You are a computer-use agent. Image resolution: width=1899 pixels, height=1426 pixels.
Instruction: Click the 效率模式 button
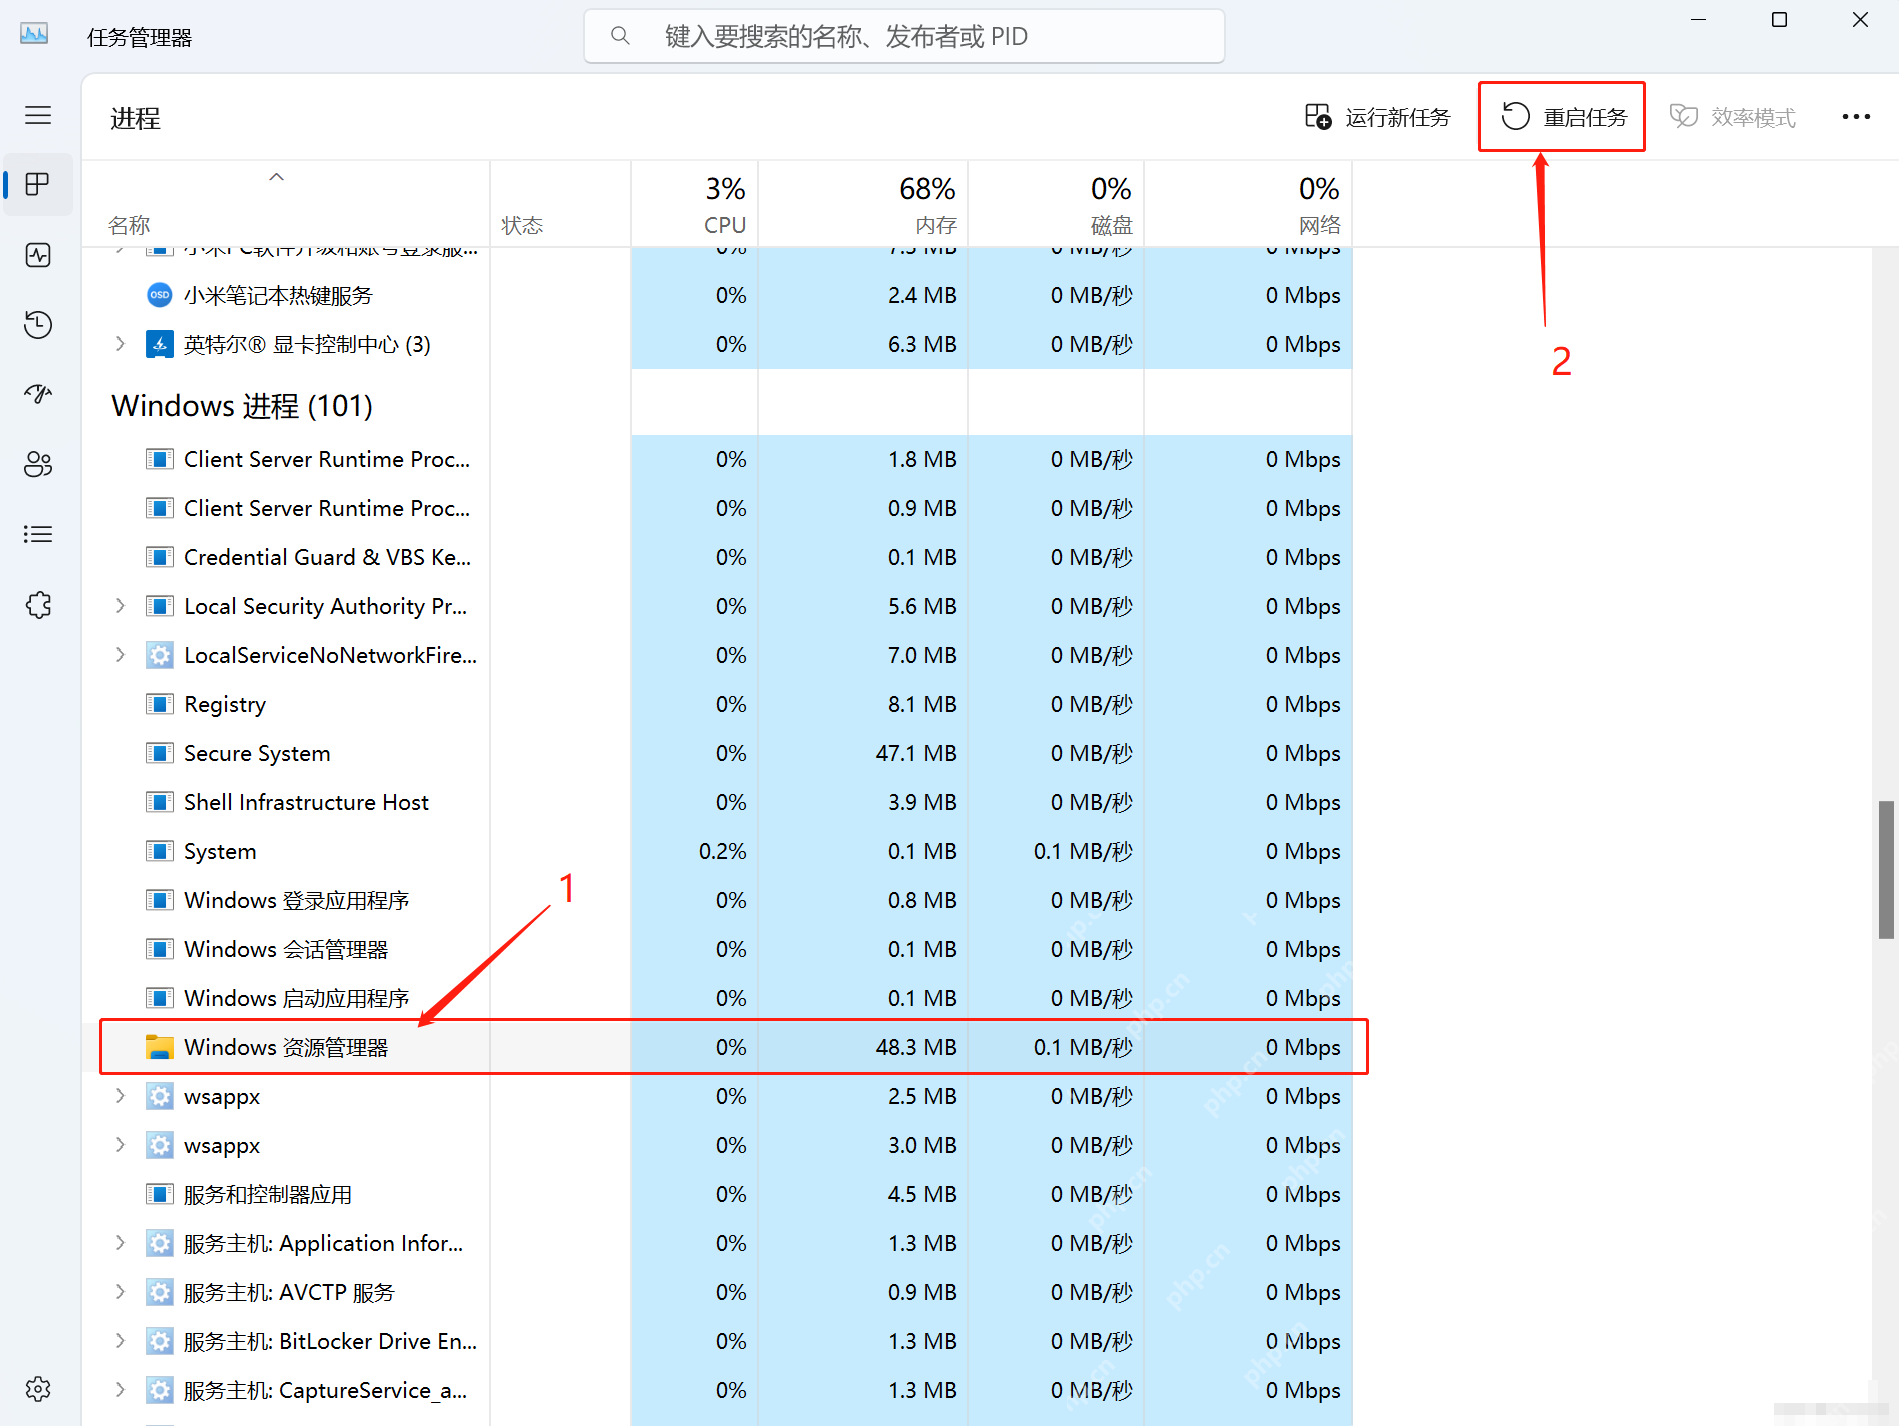[1732, 117]
